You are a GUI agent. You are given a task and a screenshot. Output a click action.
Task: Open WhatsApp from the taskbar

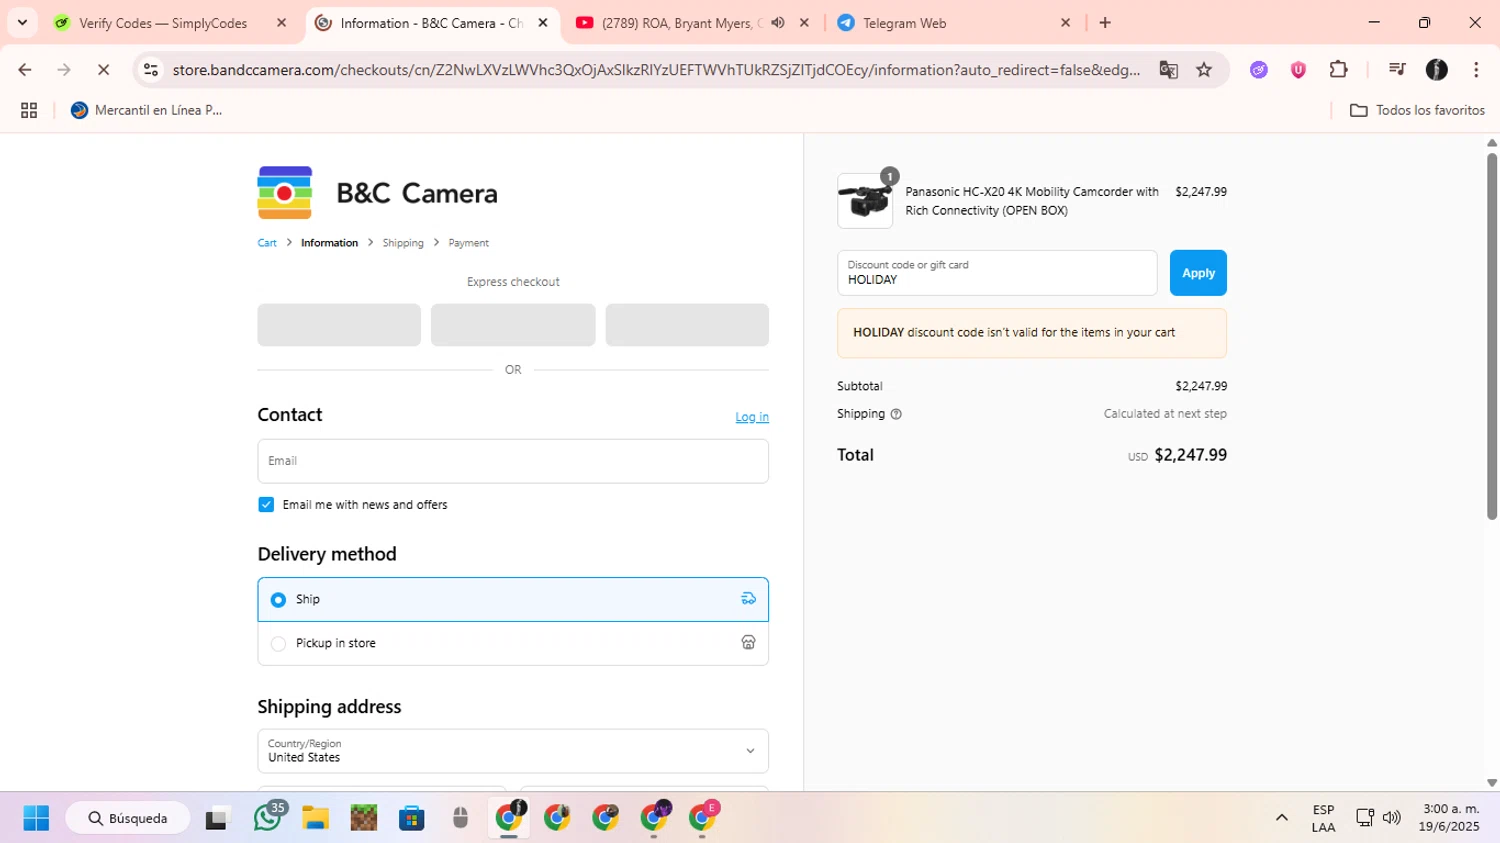267,818
